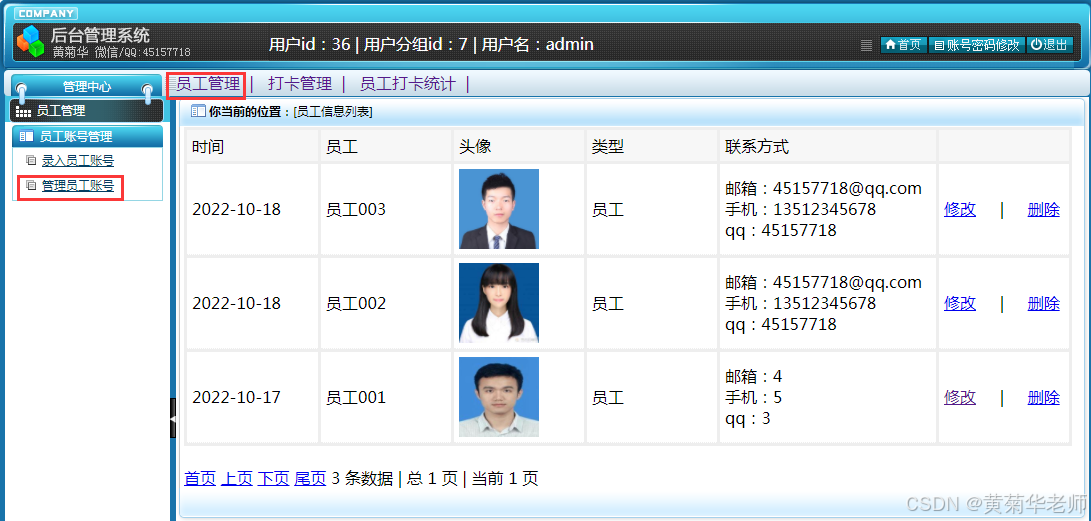Click 删除 for 员工003
This screenshot has height=521, width=1091.
point(1043,209)
